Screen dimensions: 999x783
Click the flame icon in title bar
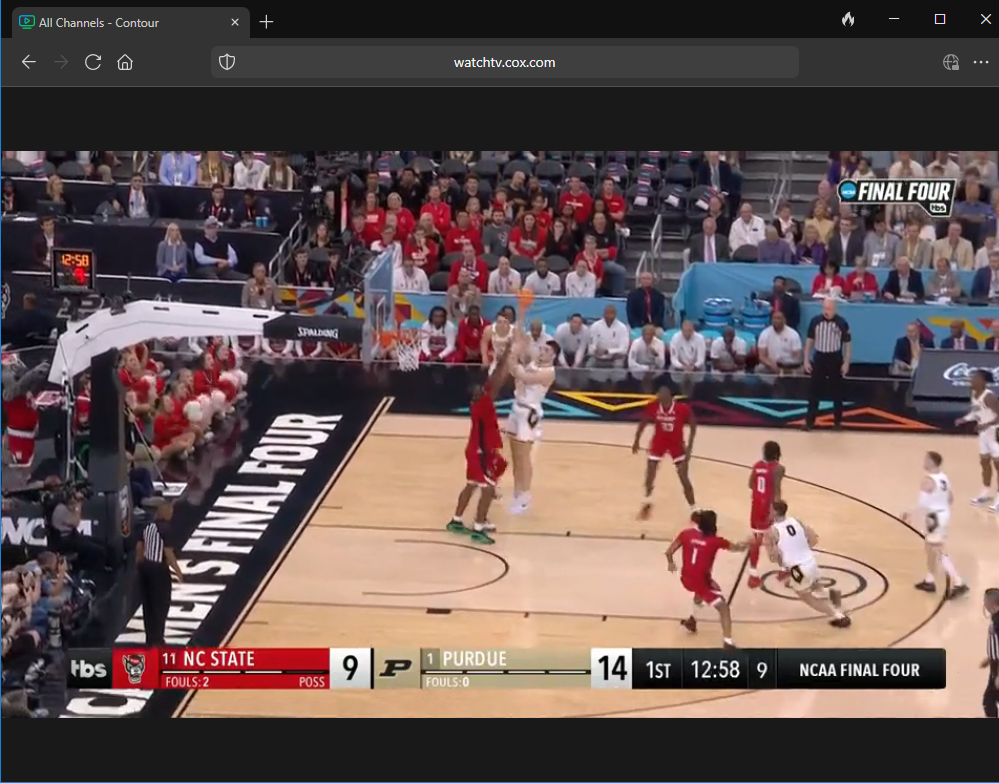[x=848, y=20]
